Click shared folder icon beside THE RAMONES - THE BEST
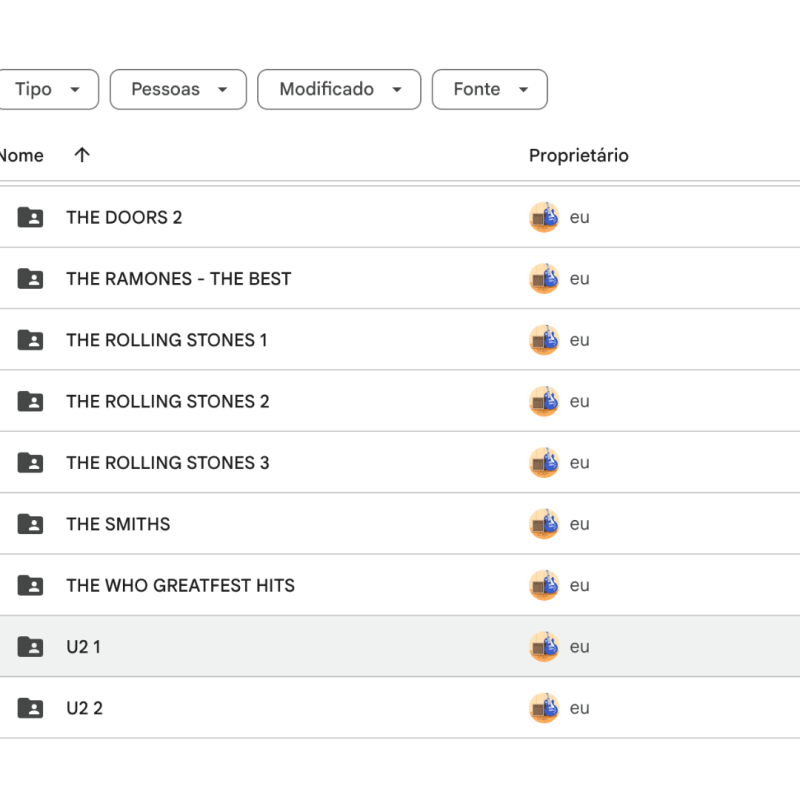Viewport: 800px width, 800px height. click(31, 279)
